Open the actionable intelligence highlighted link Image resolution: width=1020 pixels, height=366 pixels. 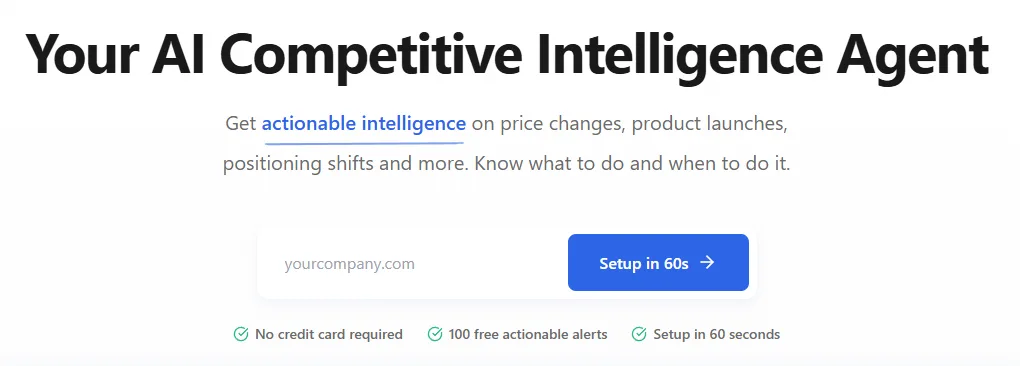[364, 124]
